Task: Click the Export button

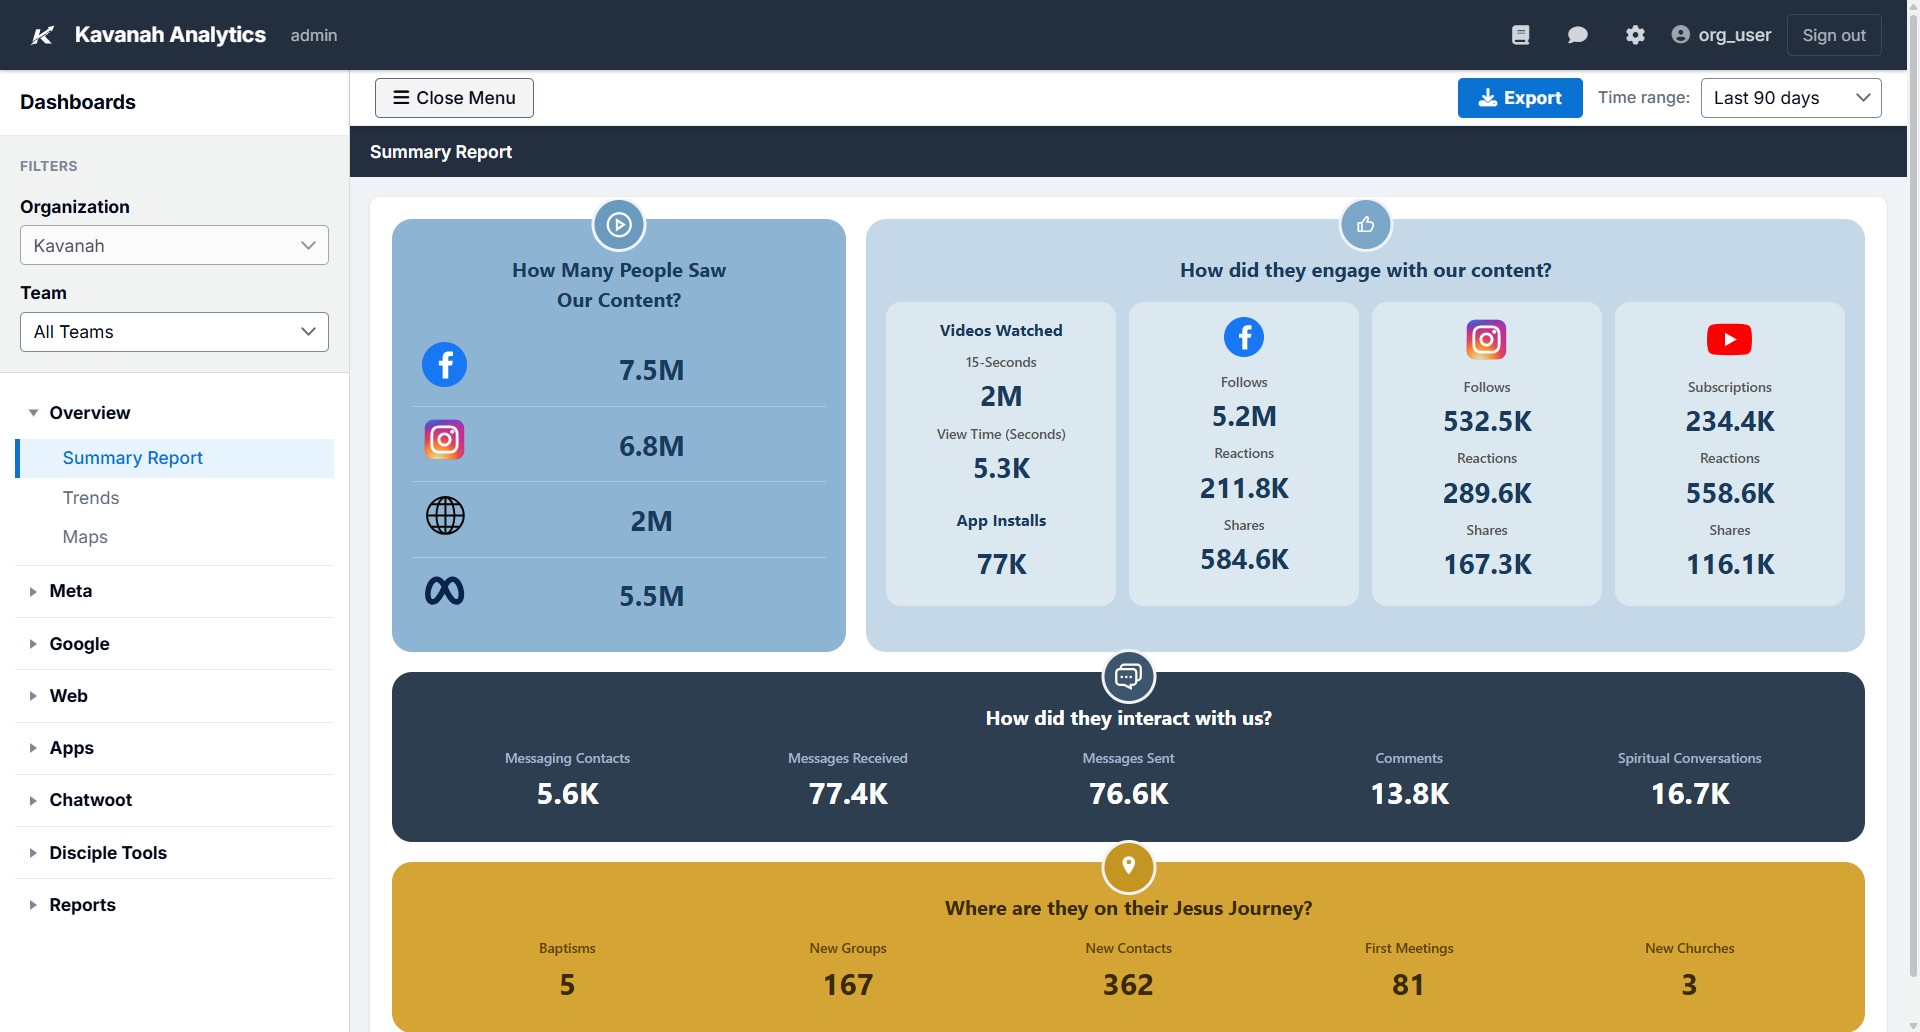Action: coord(1520,98)
